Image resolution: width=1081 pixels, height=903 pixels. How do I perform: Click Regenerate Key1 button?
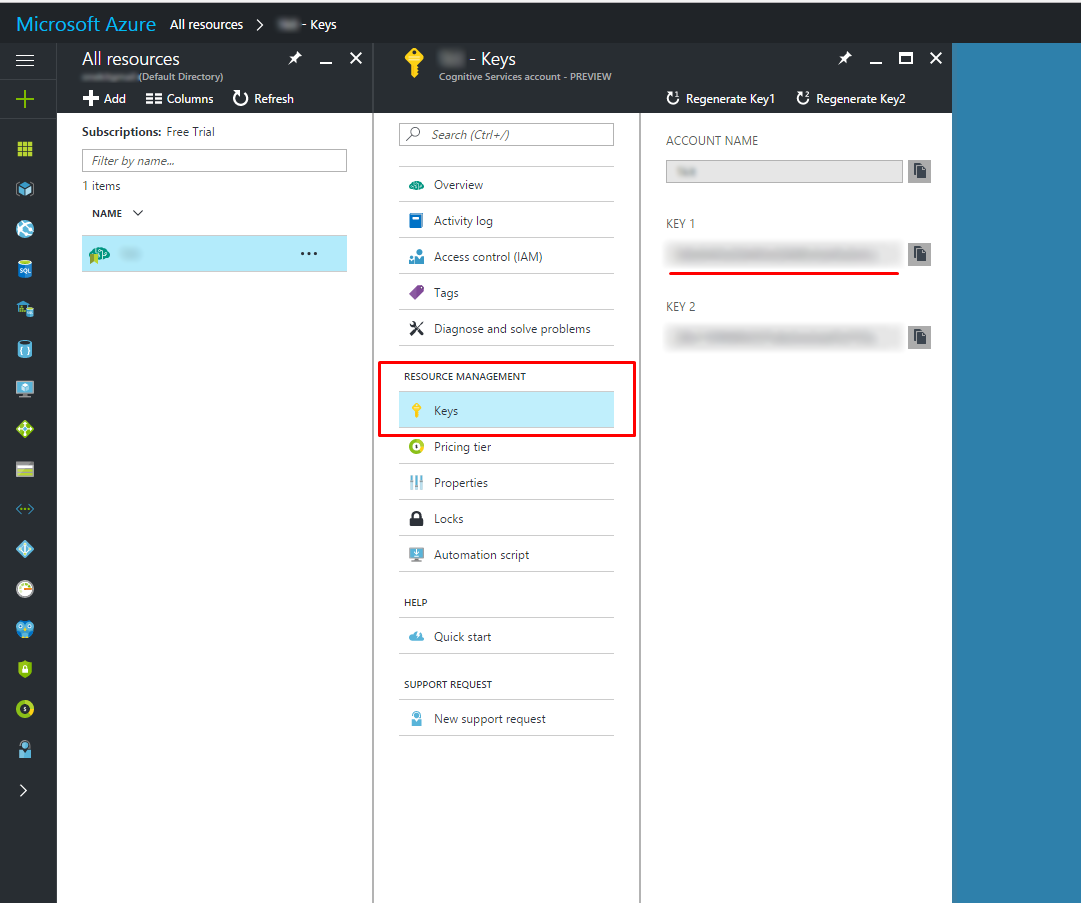tap(720, 99)
